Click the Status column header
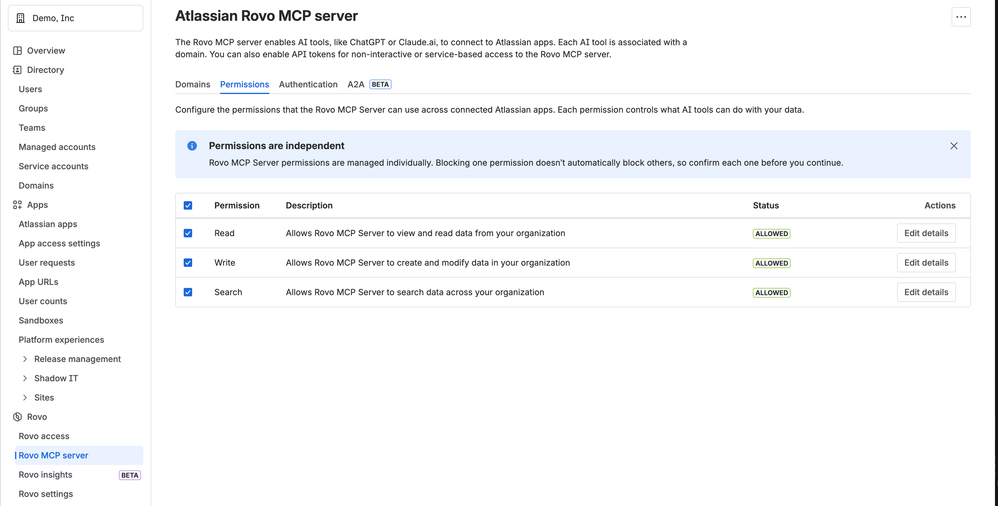998x506 pixels. 766,206
